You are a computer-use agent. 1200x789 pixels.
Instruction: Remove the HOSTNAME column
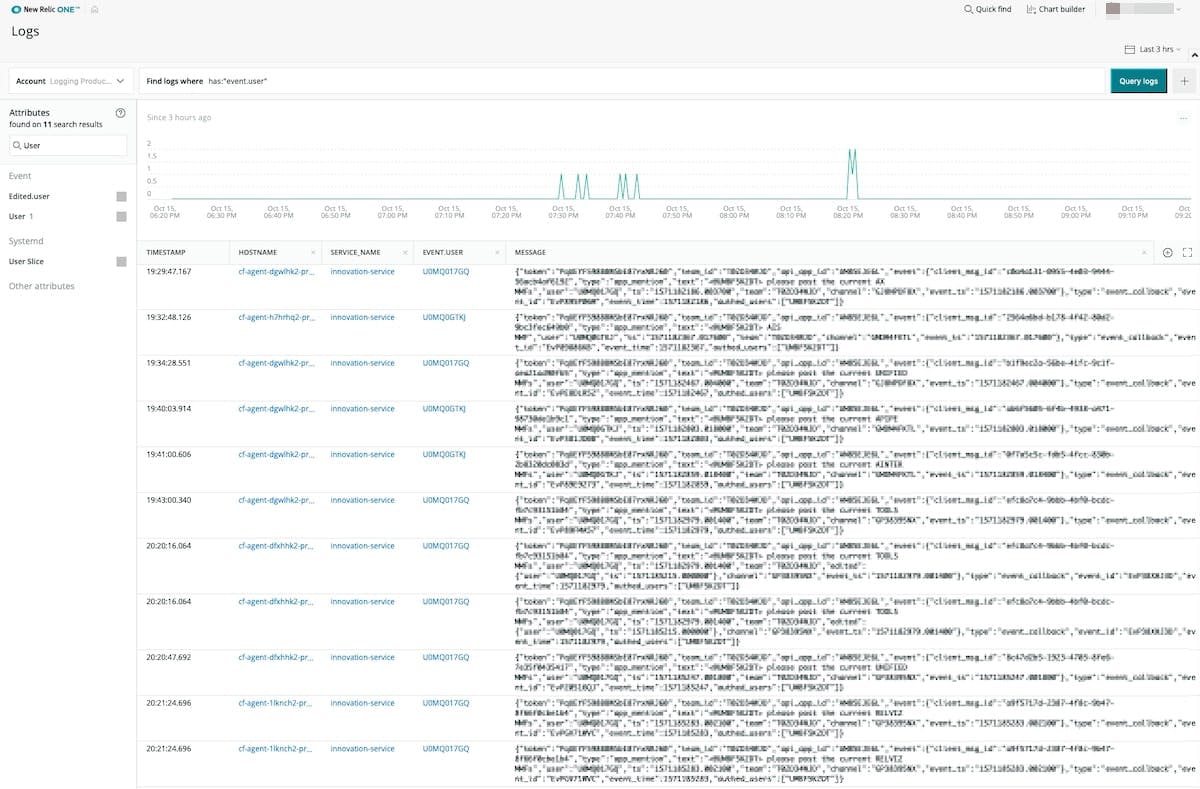(313, 253)
